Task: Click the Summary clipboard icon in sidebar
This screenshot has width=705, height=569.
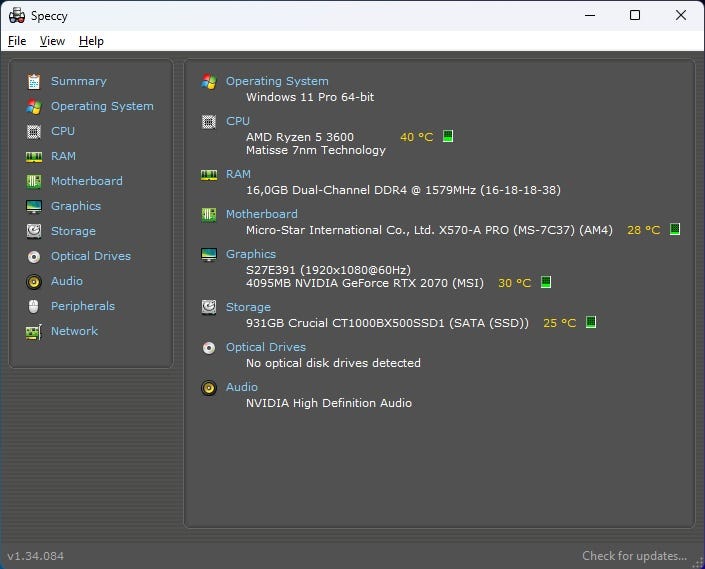Action: coord(34,81)
